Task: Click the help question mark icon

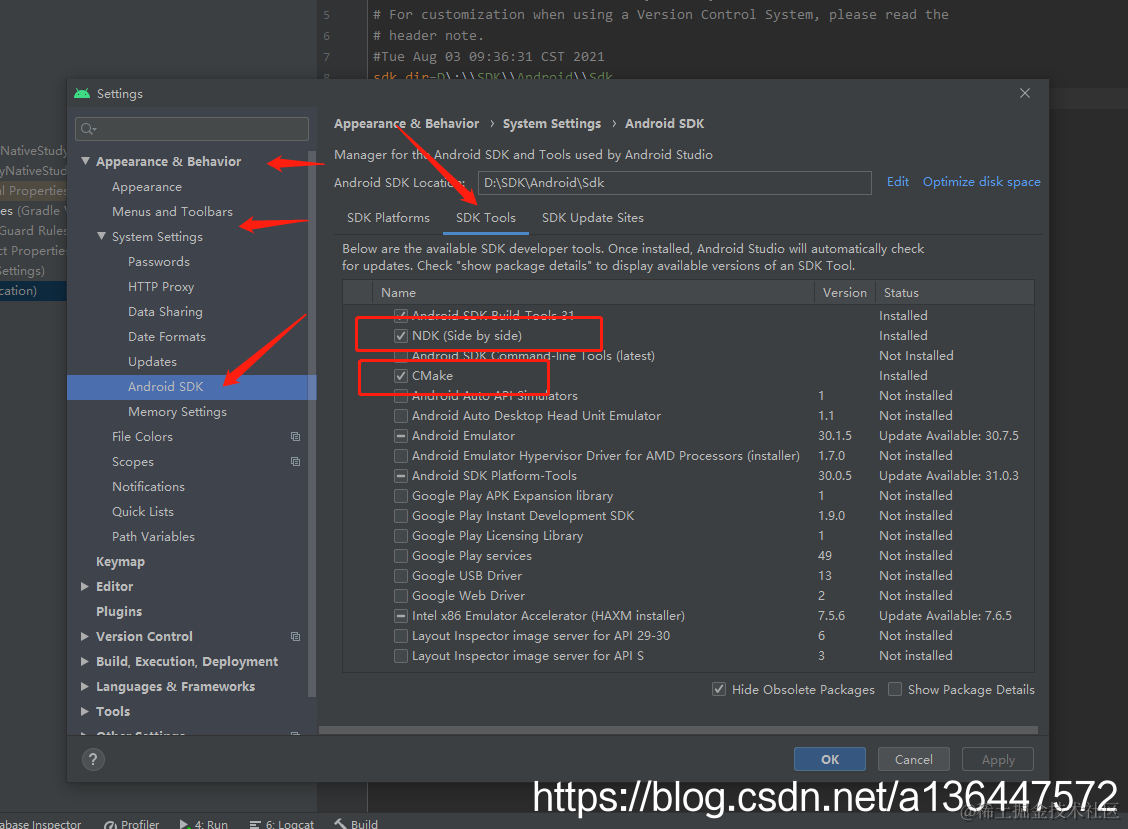Action: pyautogui.click(x=93, y=759)
